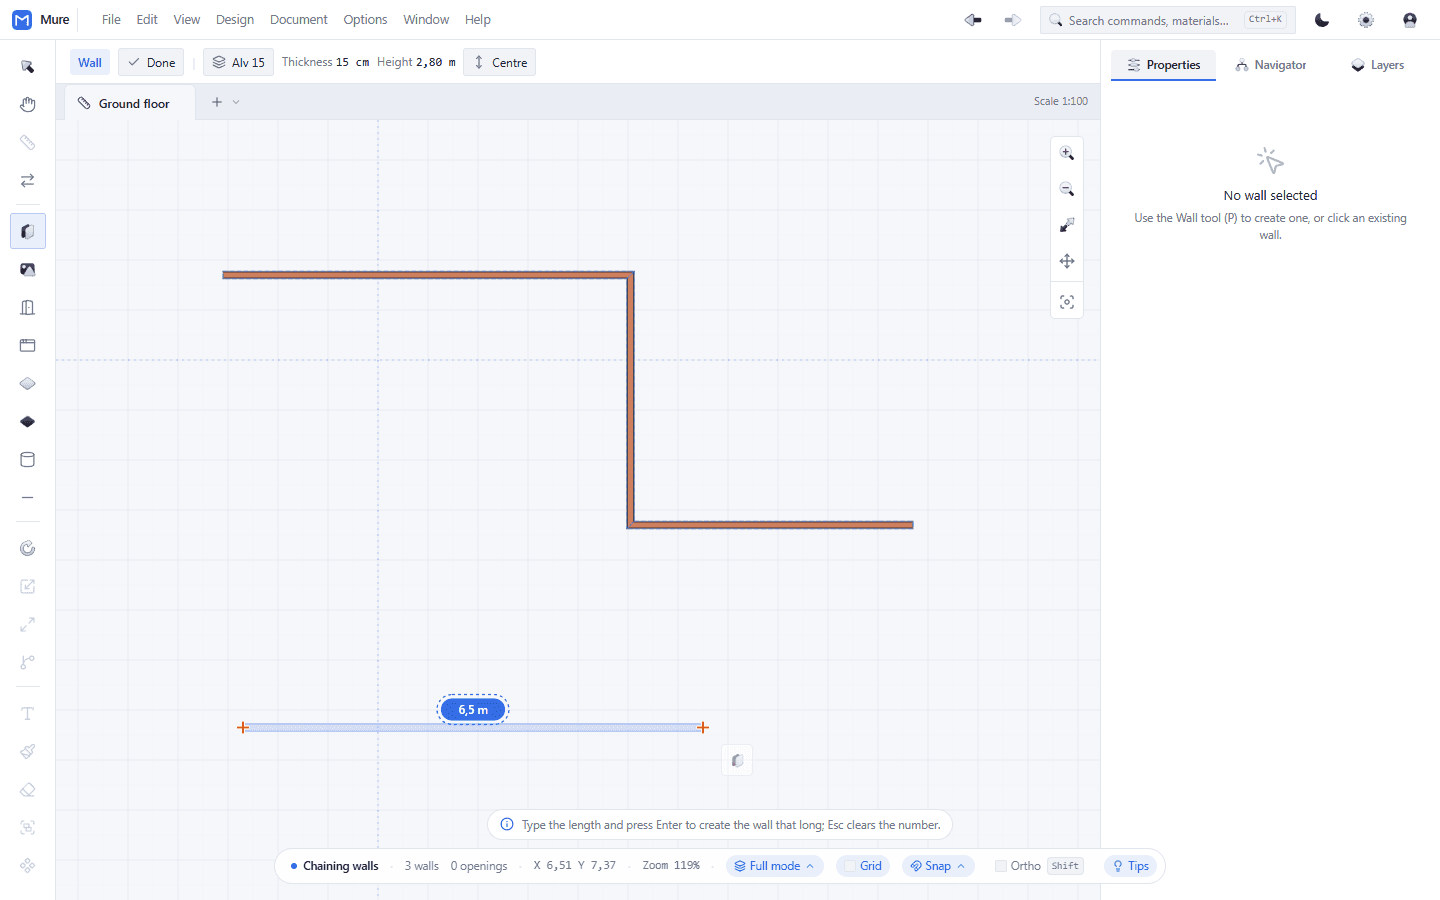Toggle the Tips button
Image resolution: width=1440 pixels, height=900 pixels.
click(x=1131, y=866)
